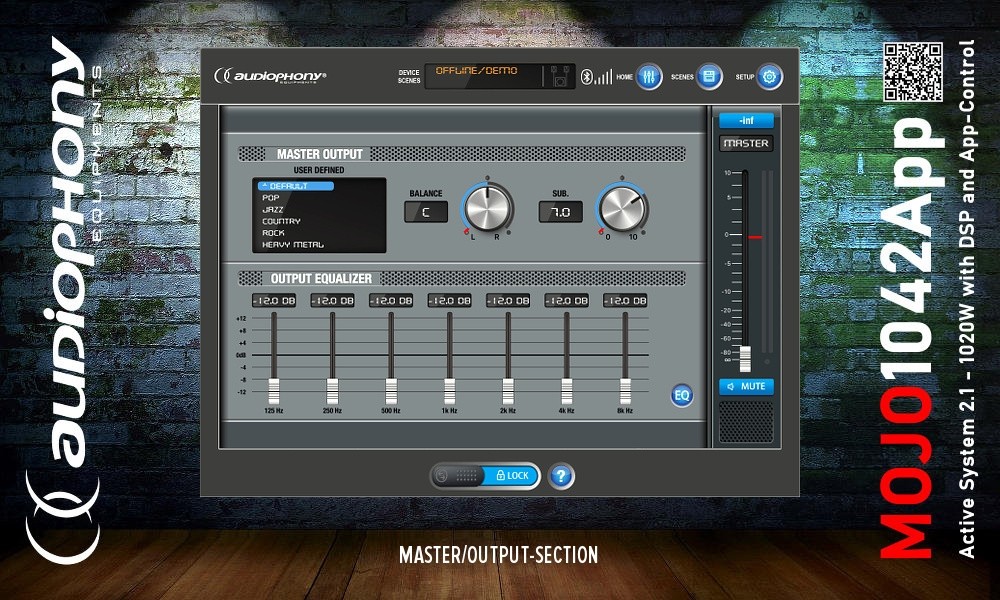
Task: Select the DEFAULT preset
Action: tap(296, 186)
